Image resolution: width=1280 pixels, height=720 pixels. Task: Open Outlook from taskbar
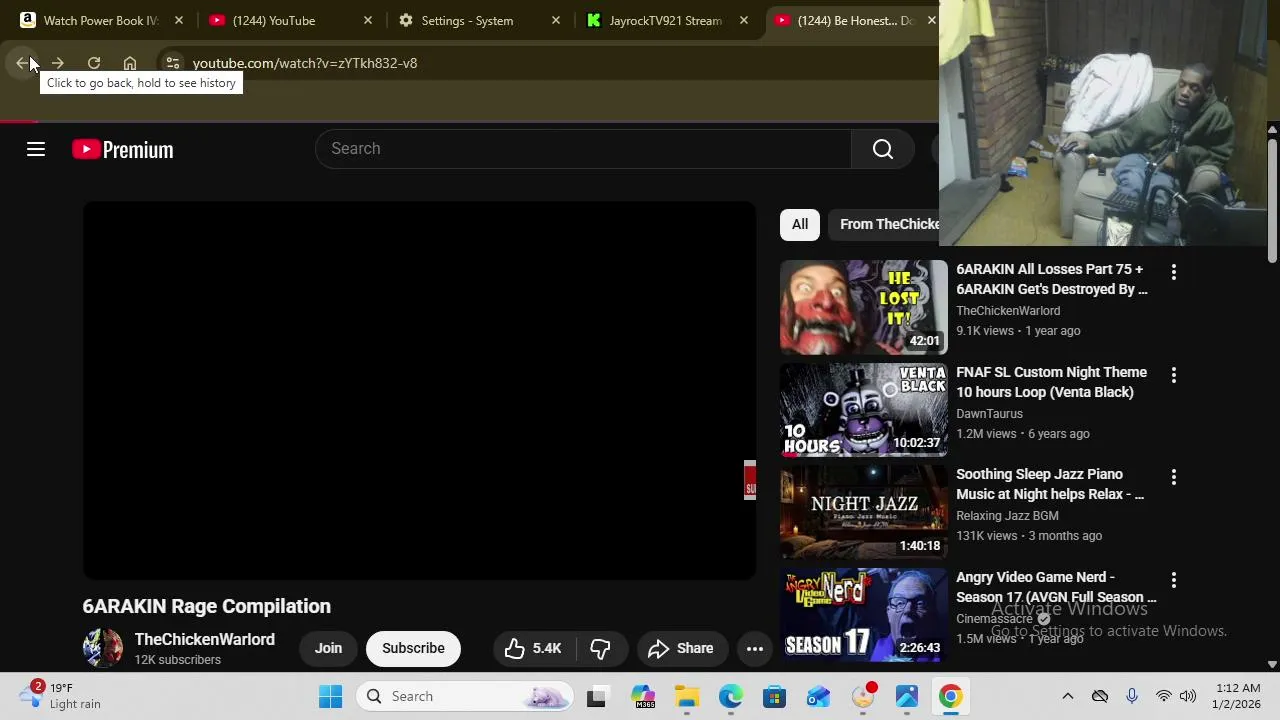[818, 696]
